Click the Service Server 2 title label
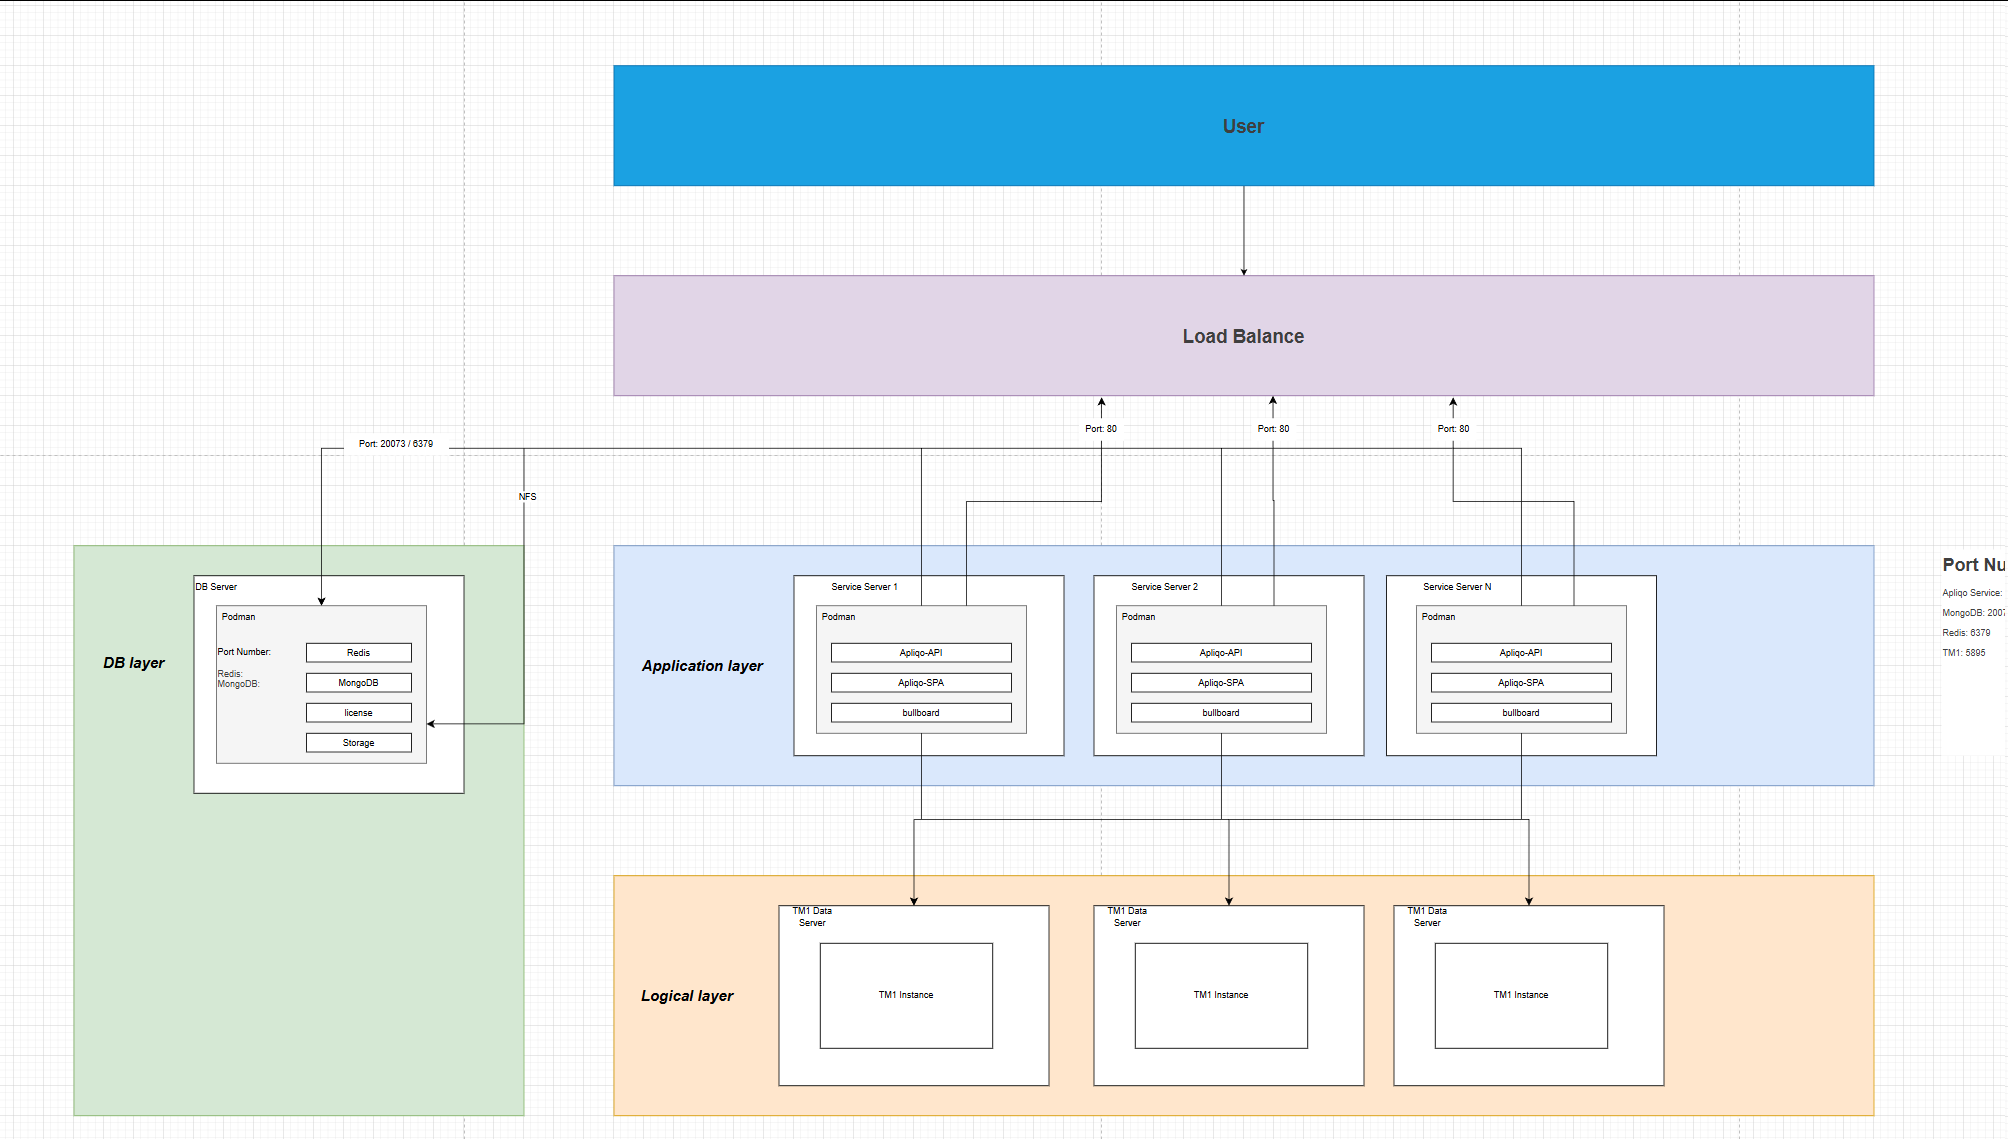Screen dimensions: 2008x1139 1164,587
